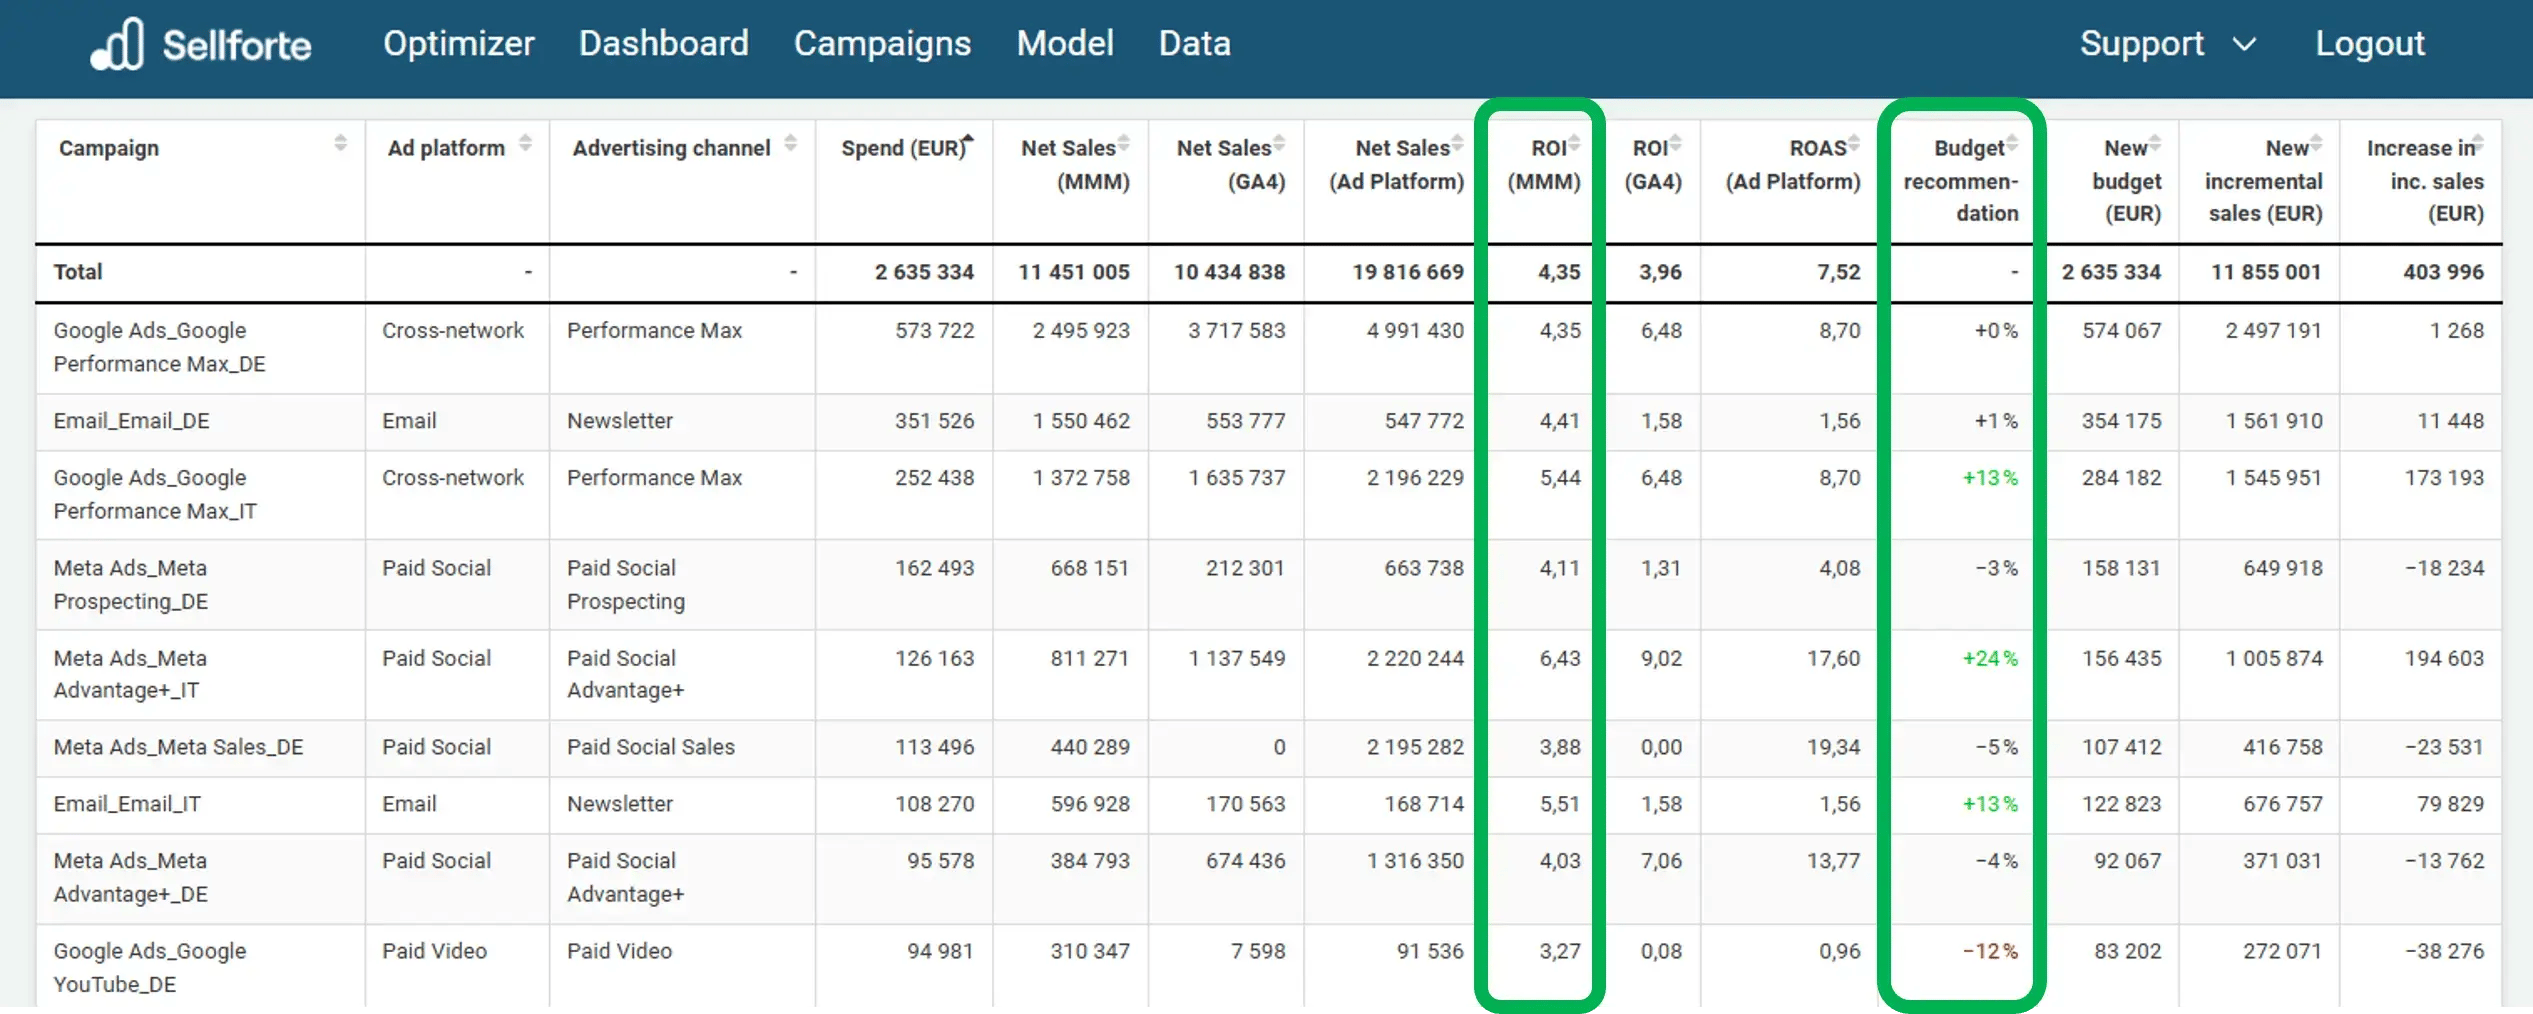
Task: Click the Sellforte logo icon
Action: pyautogui.click(x=117, y=44)
